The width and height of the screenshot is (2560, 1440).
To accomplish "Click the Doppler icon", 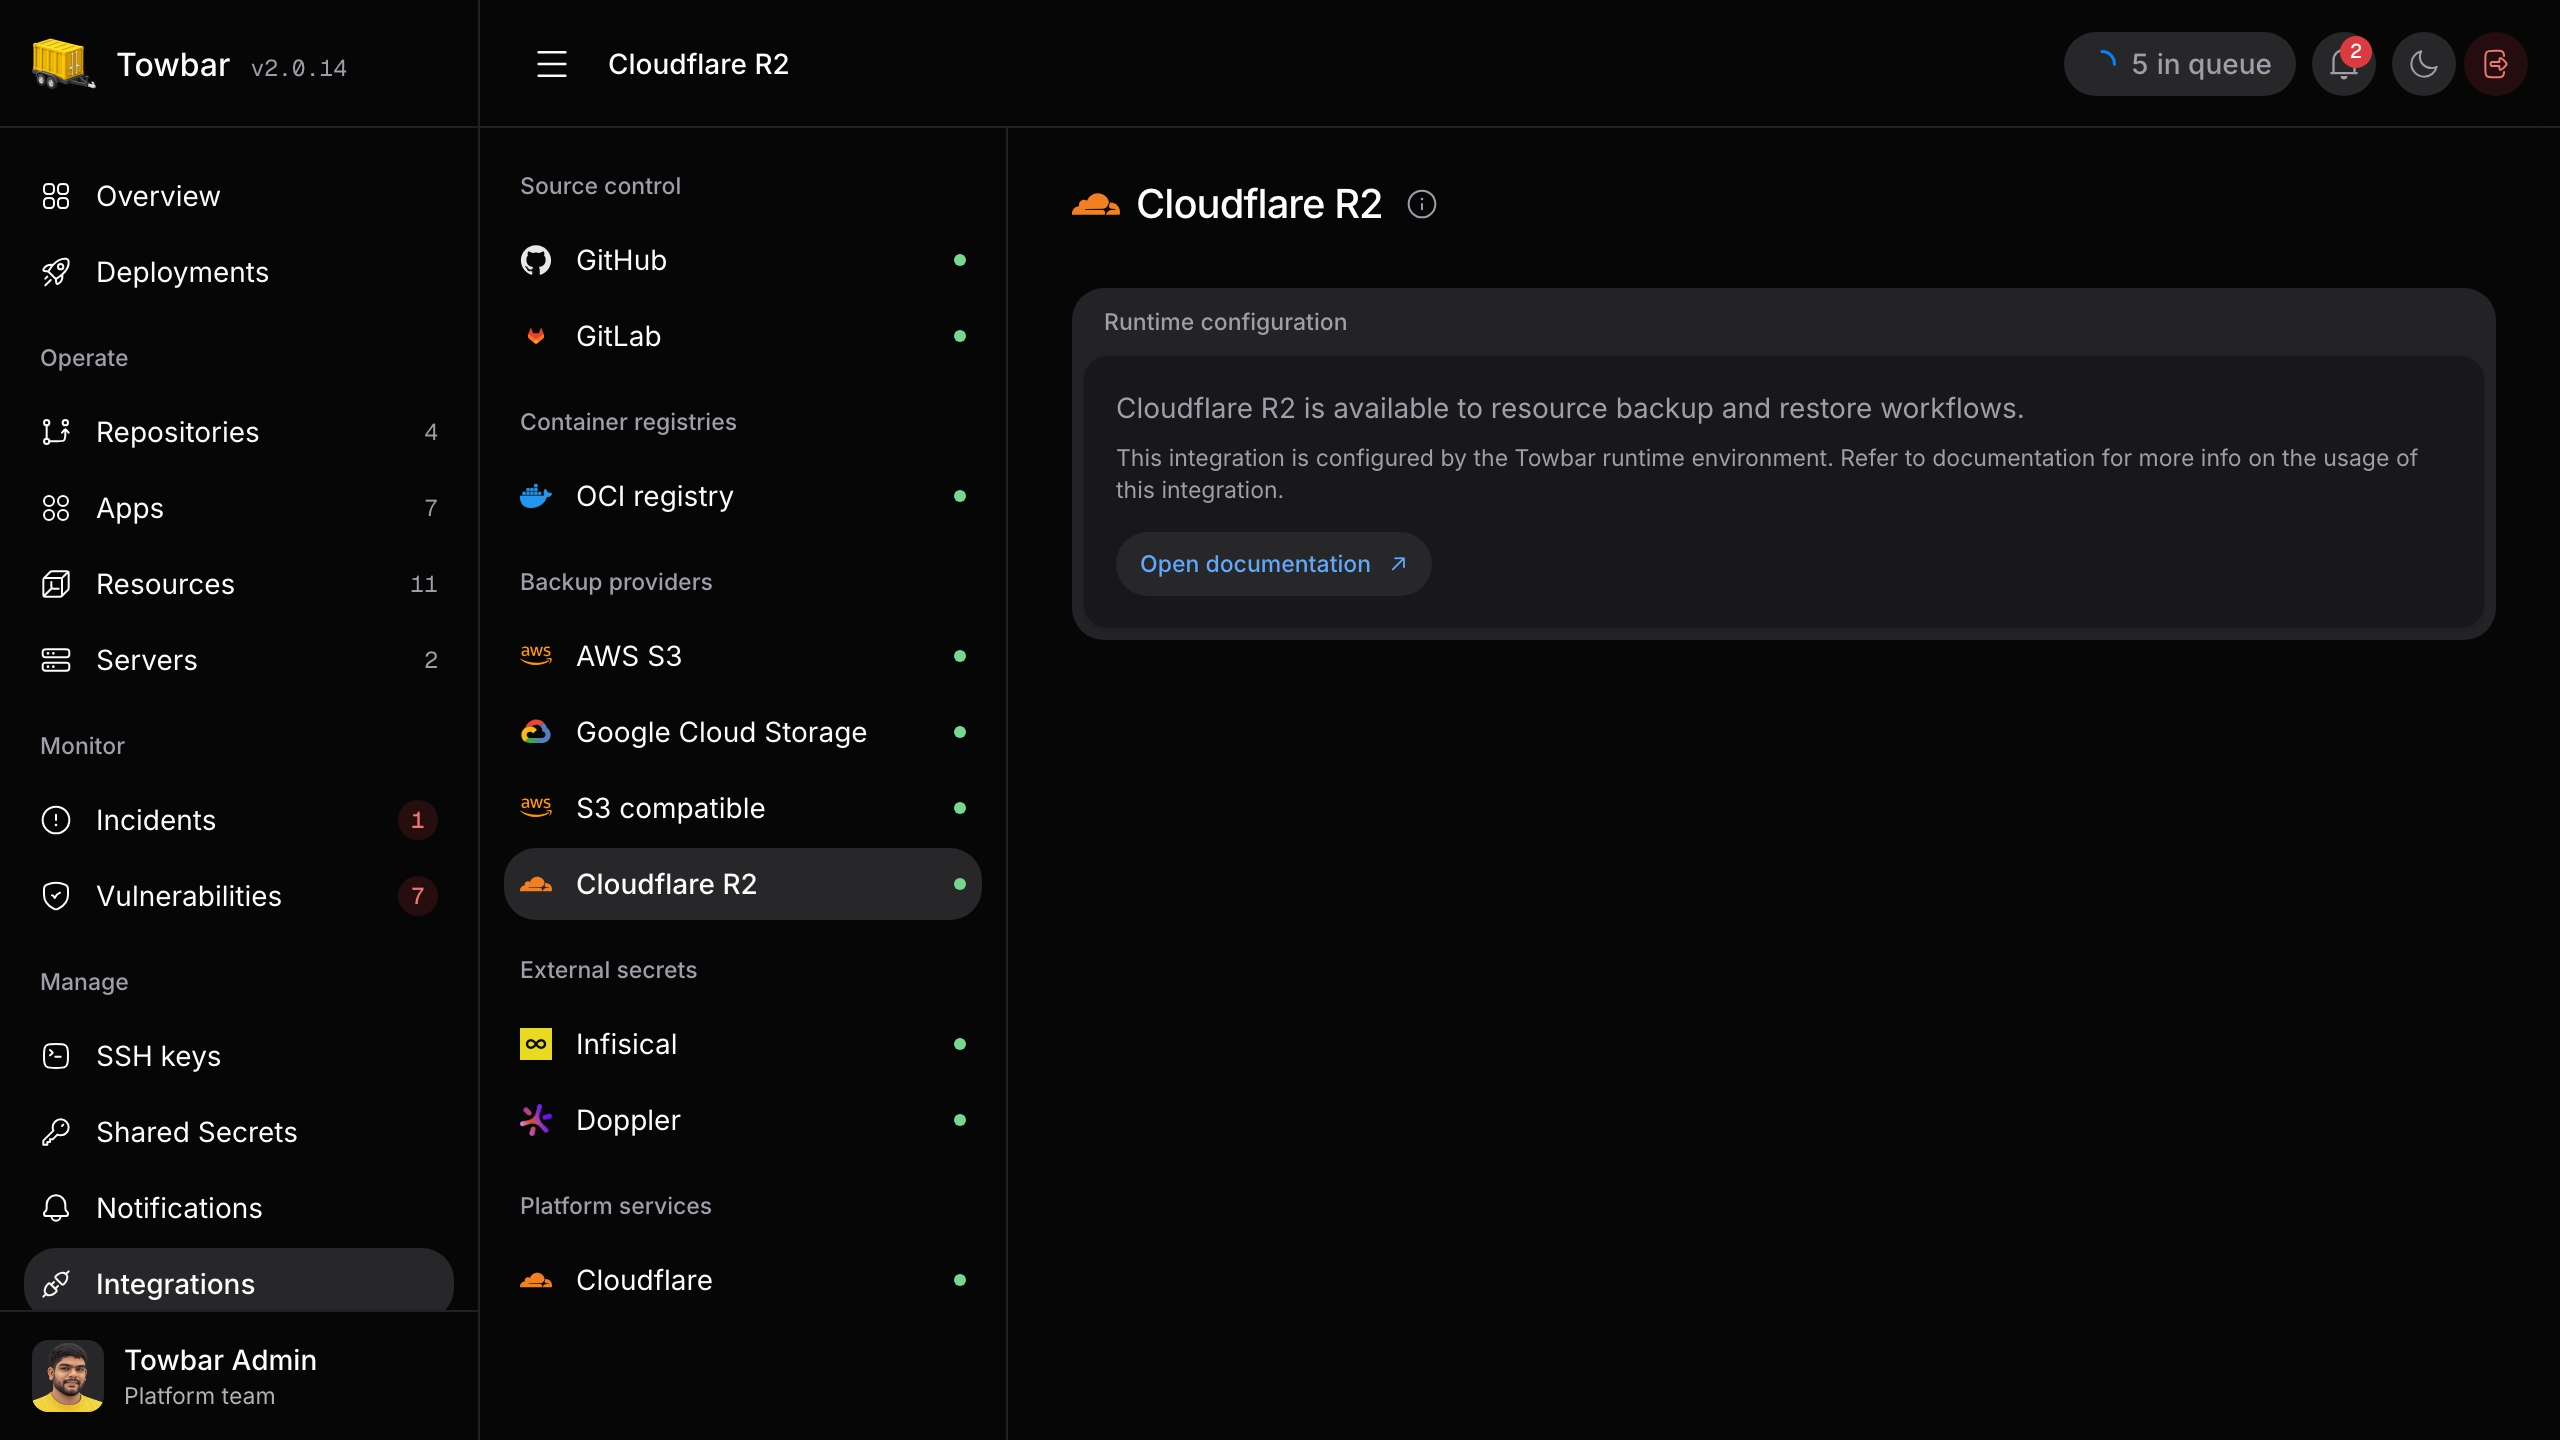I will click(536, 1120).
